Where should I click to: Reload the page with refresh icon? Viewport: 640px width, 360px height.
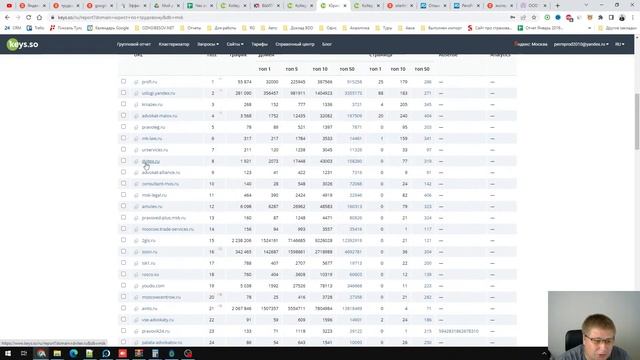(29, 18)
